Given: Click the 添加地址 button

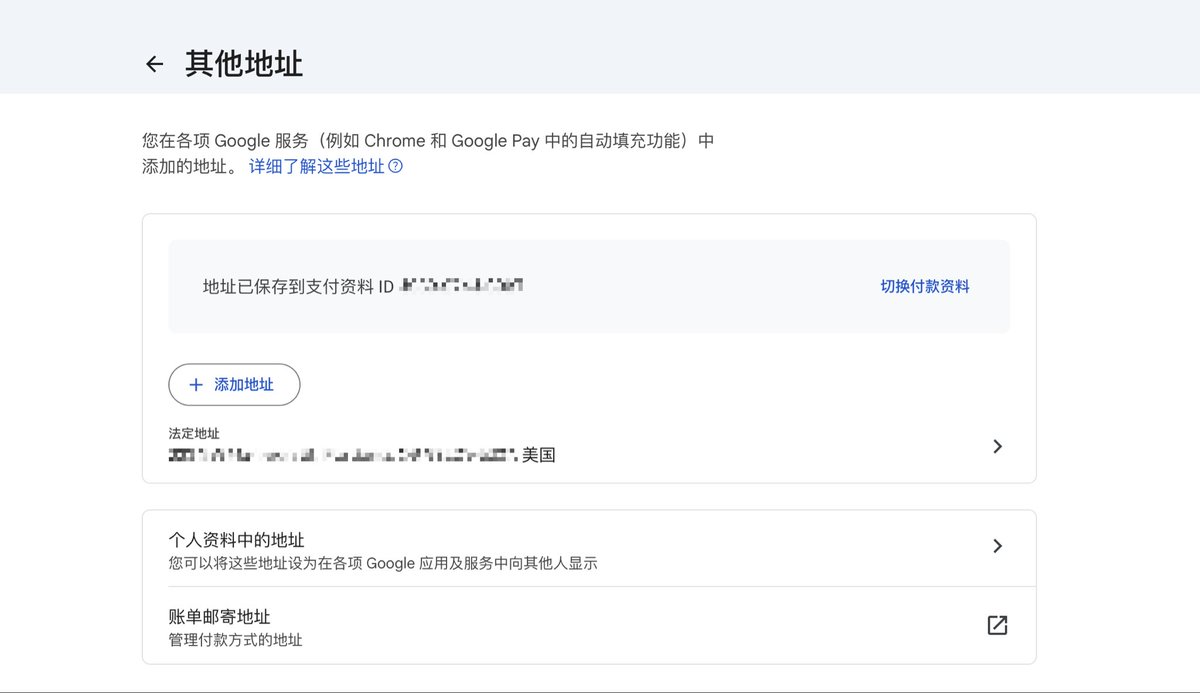Looking at the screenshot, I should coord(234,385).
